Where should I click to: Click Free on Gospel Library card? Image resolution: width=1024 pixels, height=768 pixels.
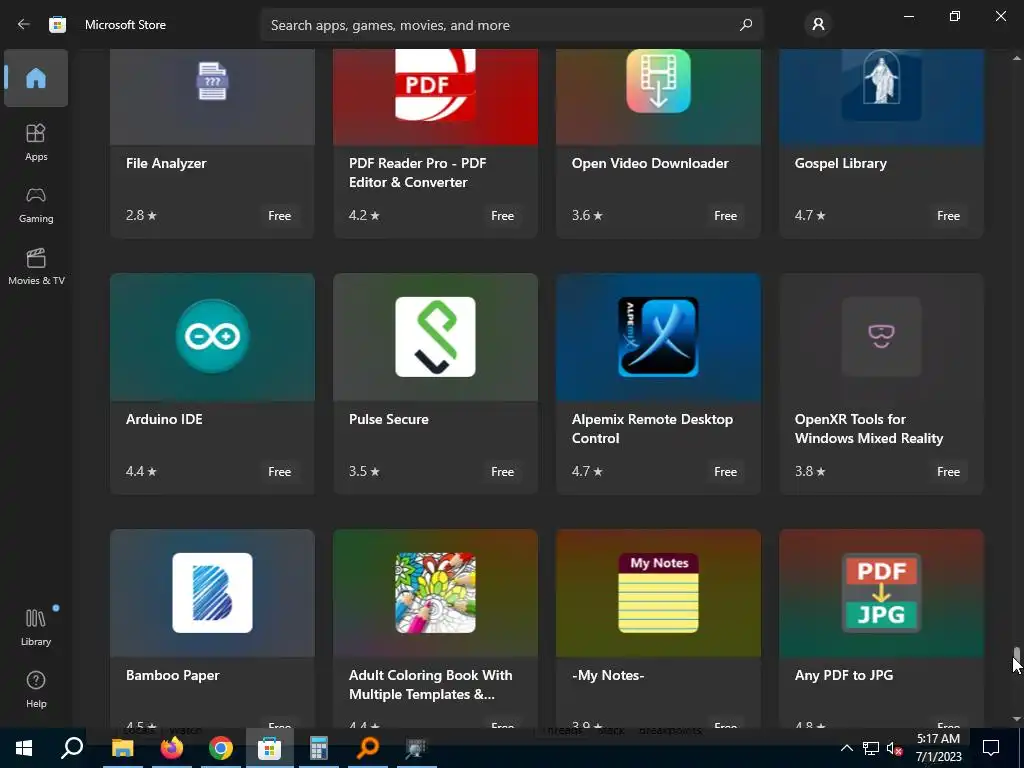pyautogui.click(x=948, y=216)
